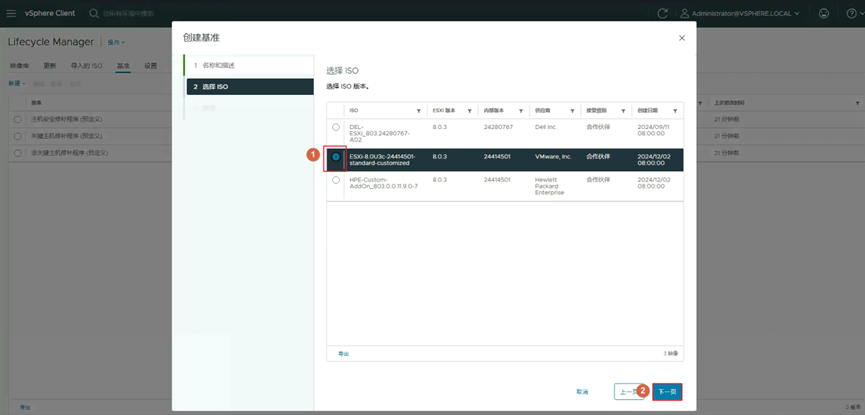The width and height of the screenshot is (865, 415).
Task: Click the filter icon in 供应商 column
Action: (573, 110)
